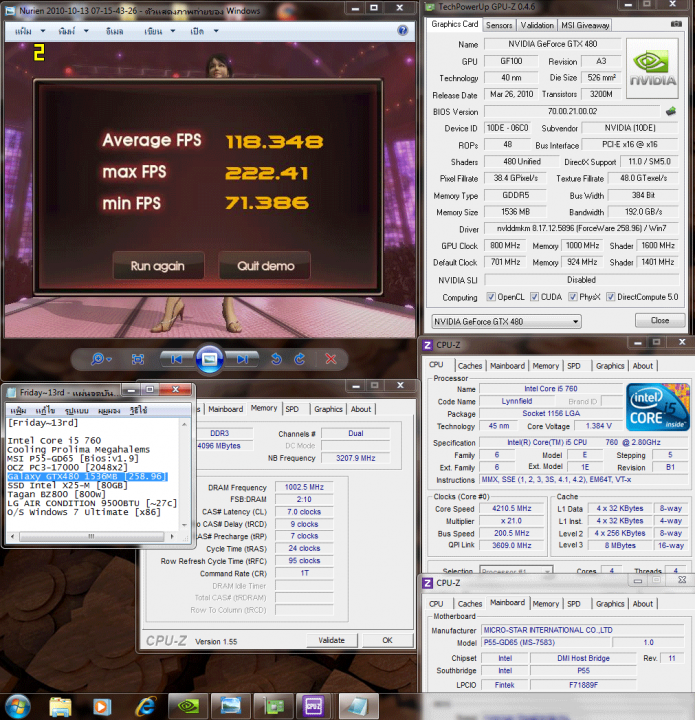Image resolution: width=695 pixels, height=720 pixels.
Task: Click the DRAM Frequency 1002.5 MHz value
Action: tap(304, 487)
